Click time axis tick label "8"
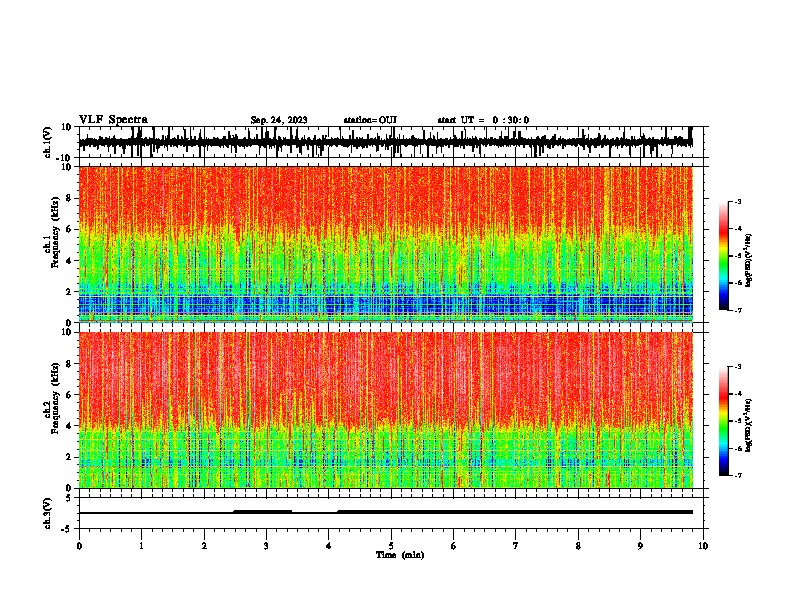The image size is (792, 612). (578, 546)
